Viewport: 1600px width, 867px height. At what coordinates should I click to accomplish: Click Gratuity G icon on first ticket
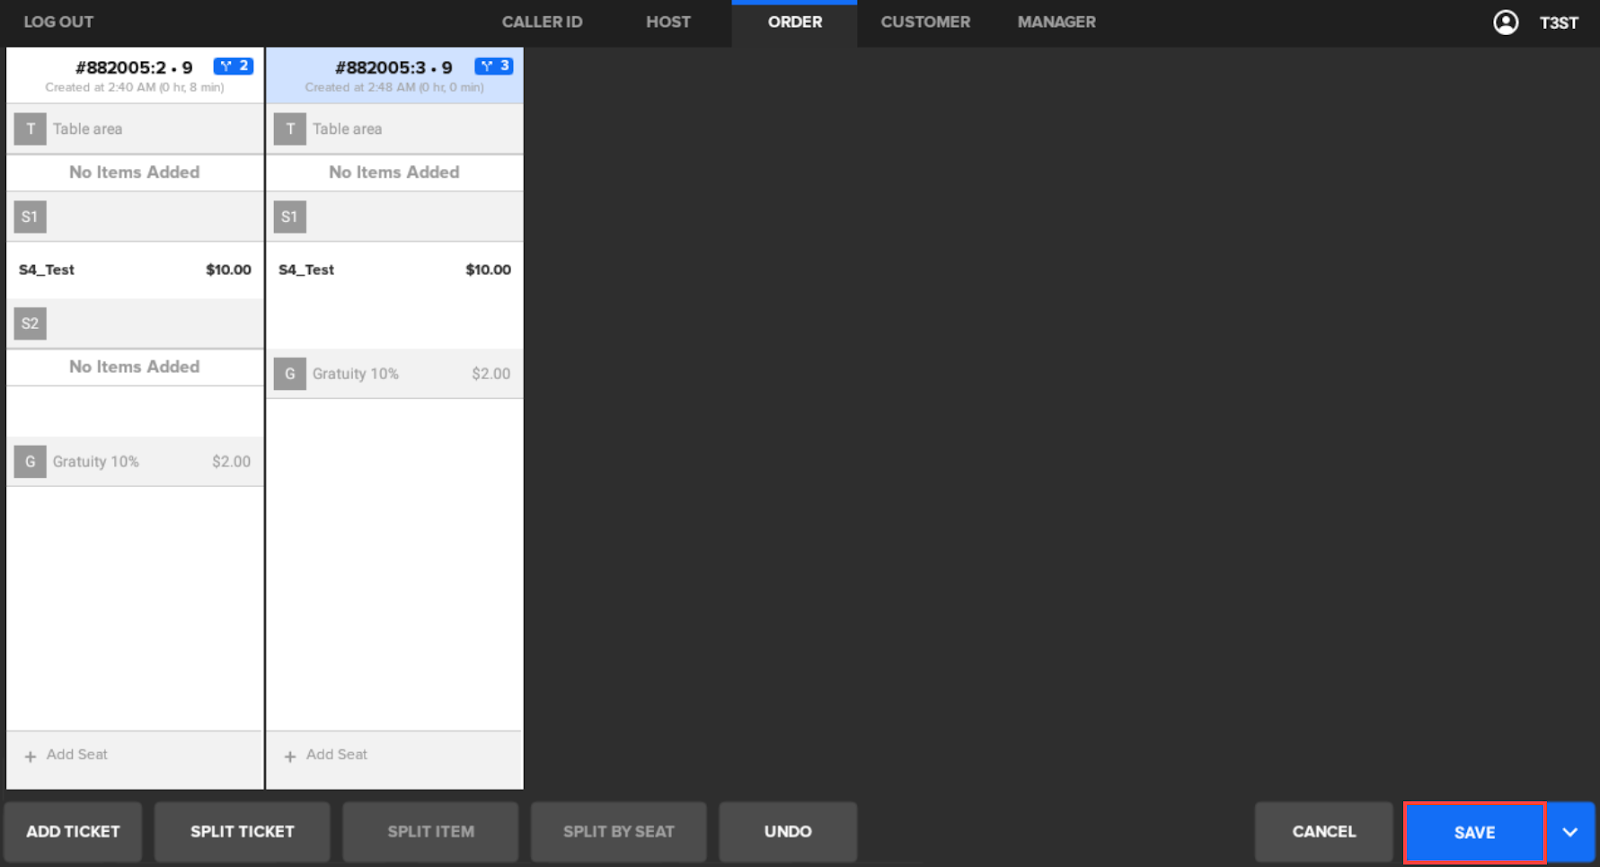point(30,462)
